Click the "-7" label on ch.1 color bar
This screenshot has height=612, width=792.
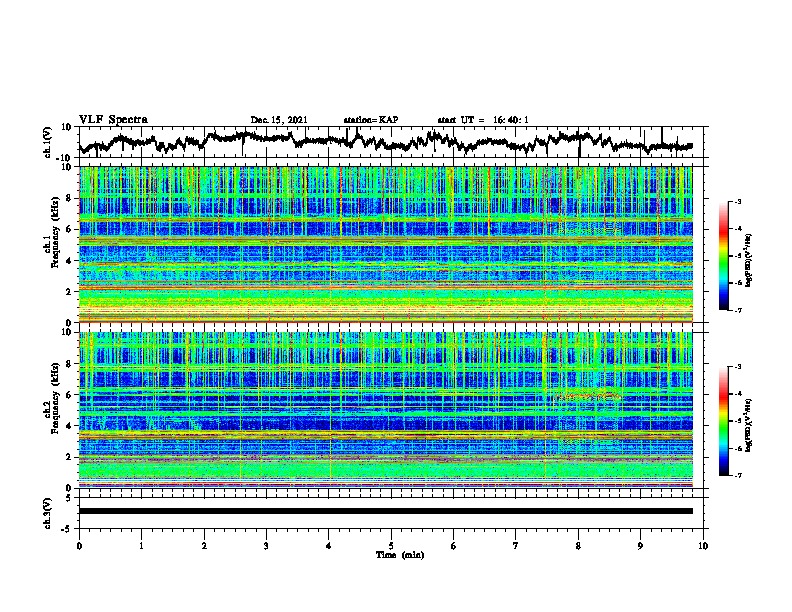pyautogui.click(x=737, y=310)
